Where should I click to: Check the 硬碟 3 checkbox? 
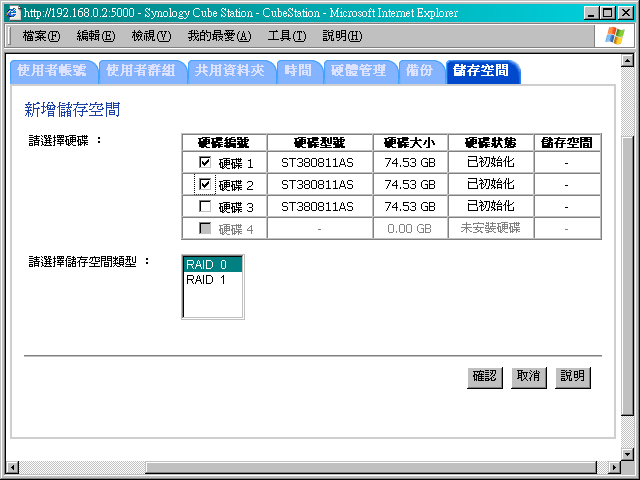[x=205, y=207]
